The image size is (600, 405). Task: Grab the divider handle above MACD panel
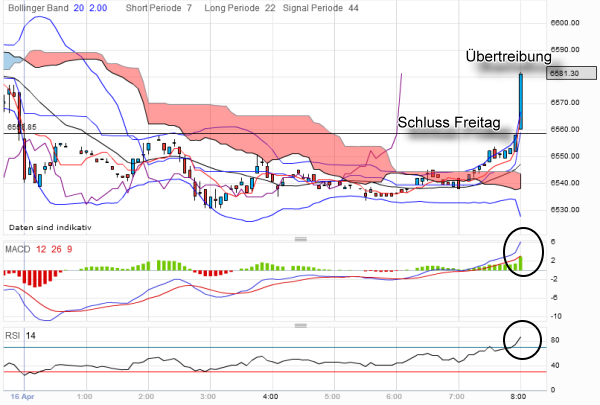coord(301,239)
